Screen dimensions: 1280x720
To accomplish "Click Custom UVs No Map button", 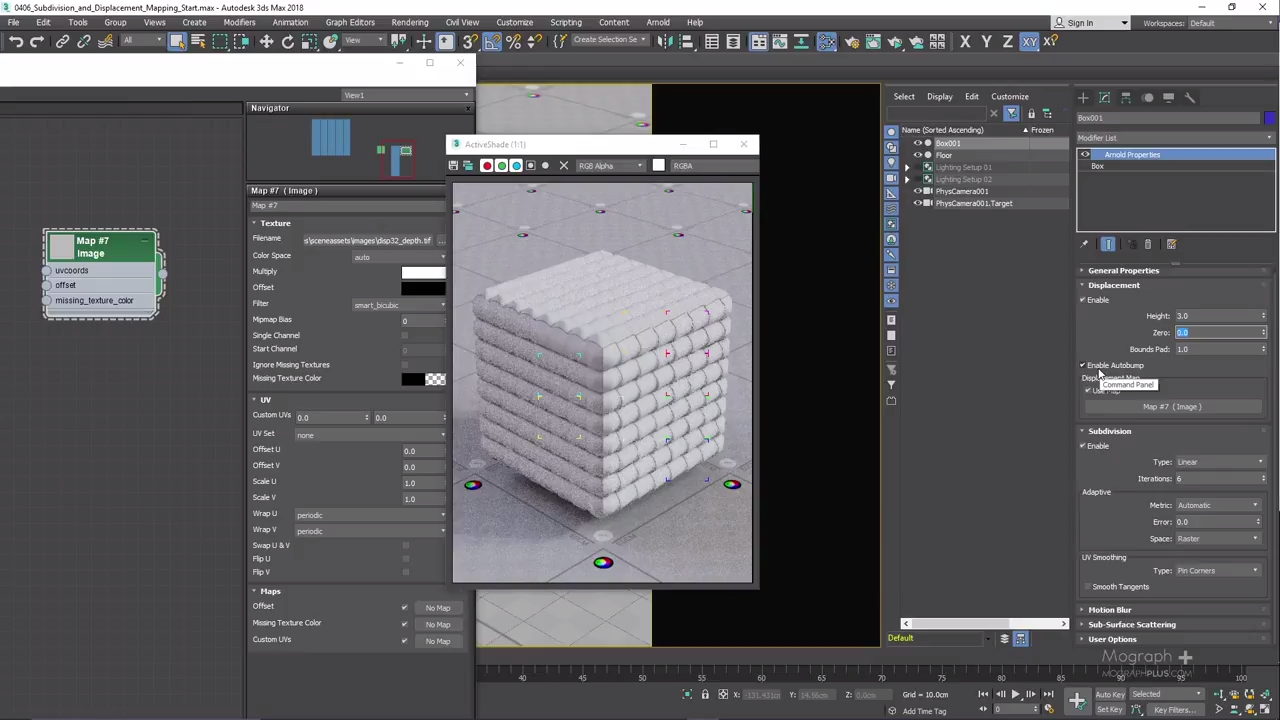I will coord(437,641).
